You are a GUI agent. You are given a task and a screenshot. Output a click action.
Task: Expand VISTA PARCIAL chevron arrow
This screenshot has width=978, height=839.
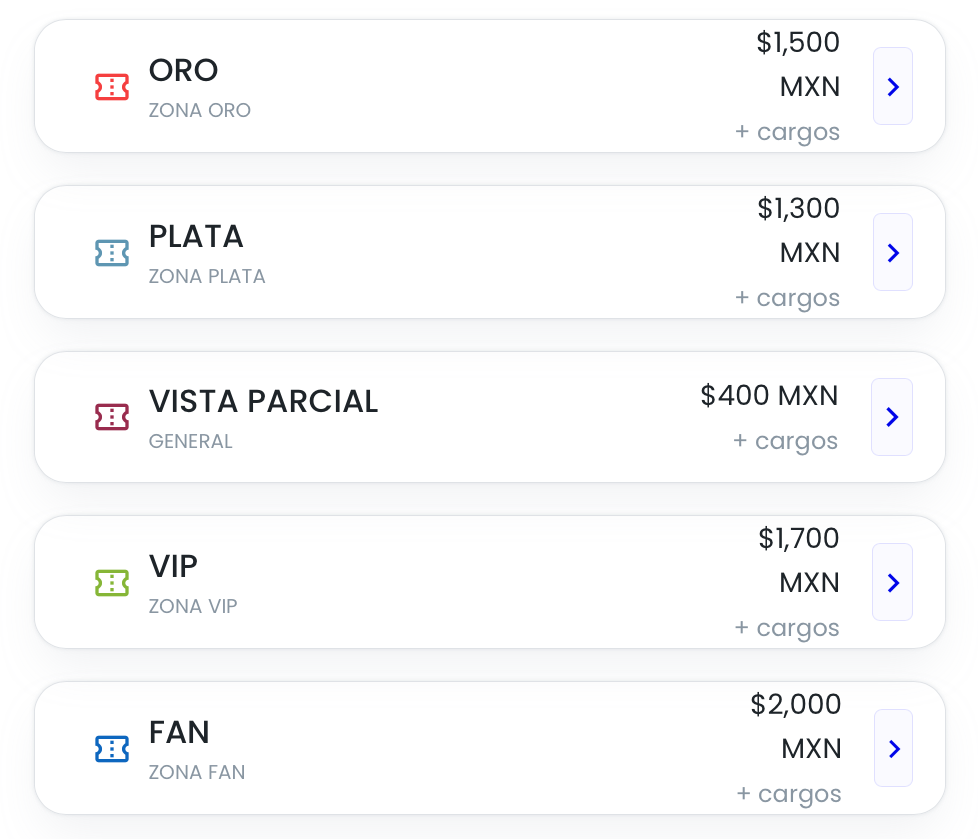892,417
